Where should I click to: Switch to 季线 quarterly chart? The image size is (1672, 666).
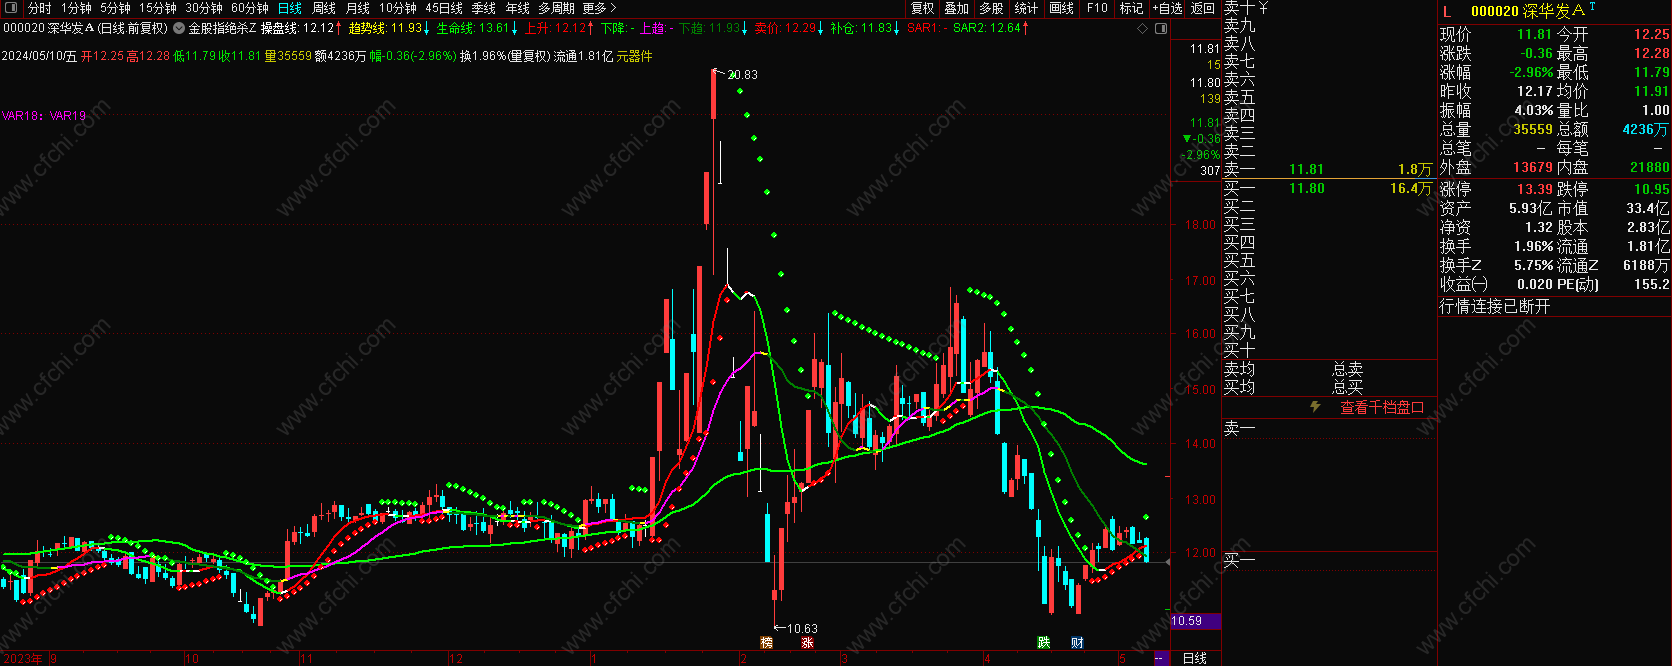pos(484,8)
